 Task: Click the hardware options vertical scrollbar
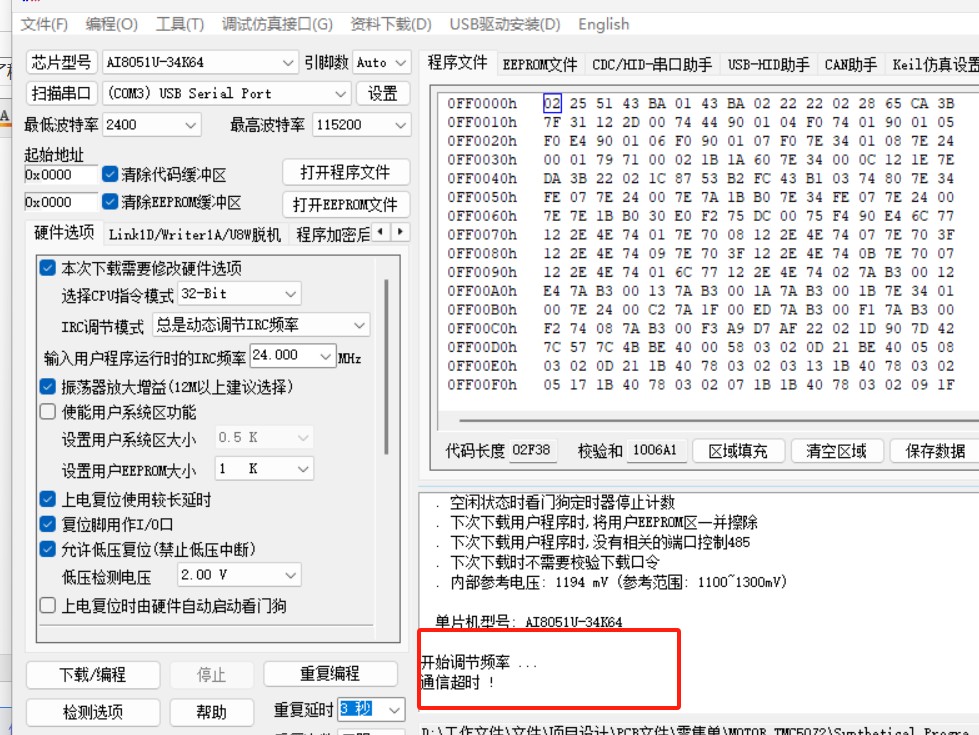pos(386,367)
